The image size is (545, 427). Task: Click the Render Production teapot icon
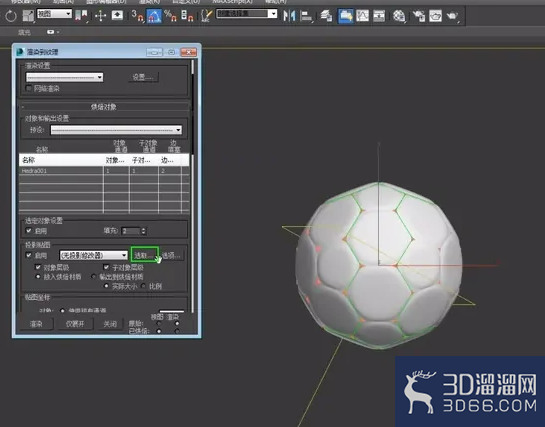click(x=452, y=16)
